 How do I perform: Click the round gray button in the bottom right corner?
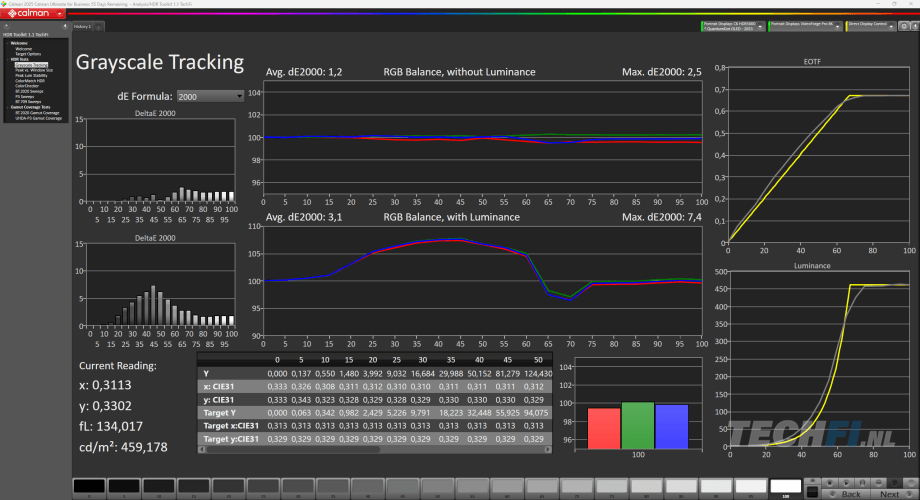[911, 483]
